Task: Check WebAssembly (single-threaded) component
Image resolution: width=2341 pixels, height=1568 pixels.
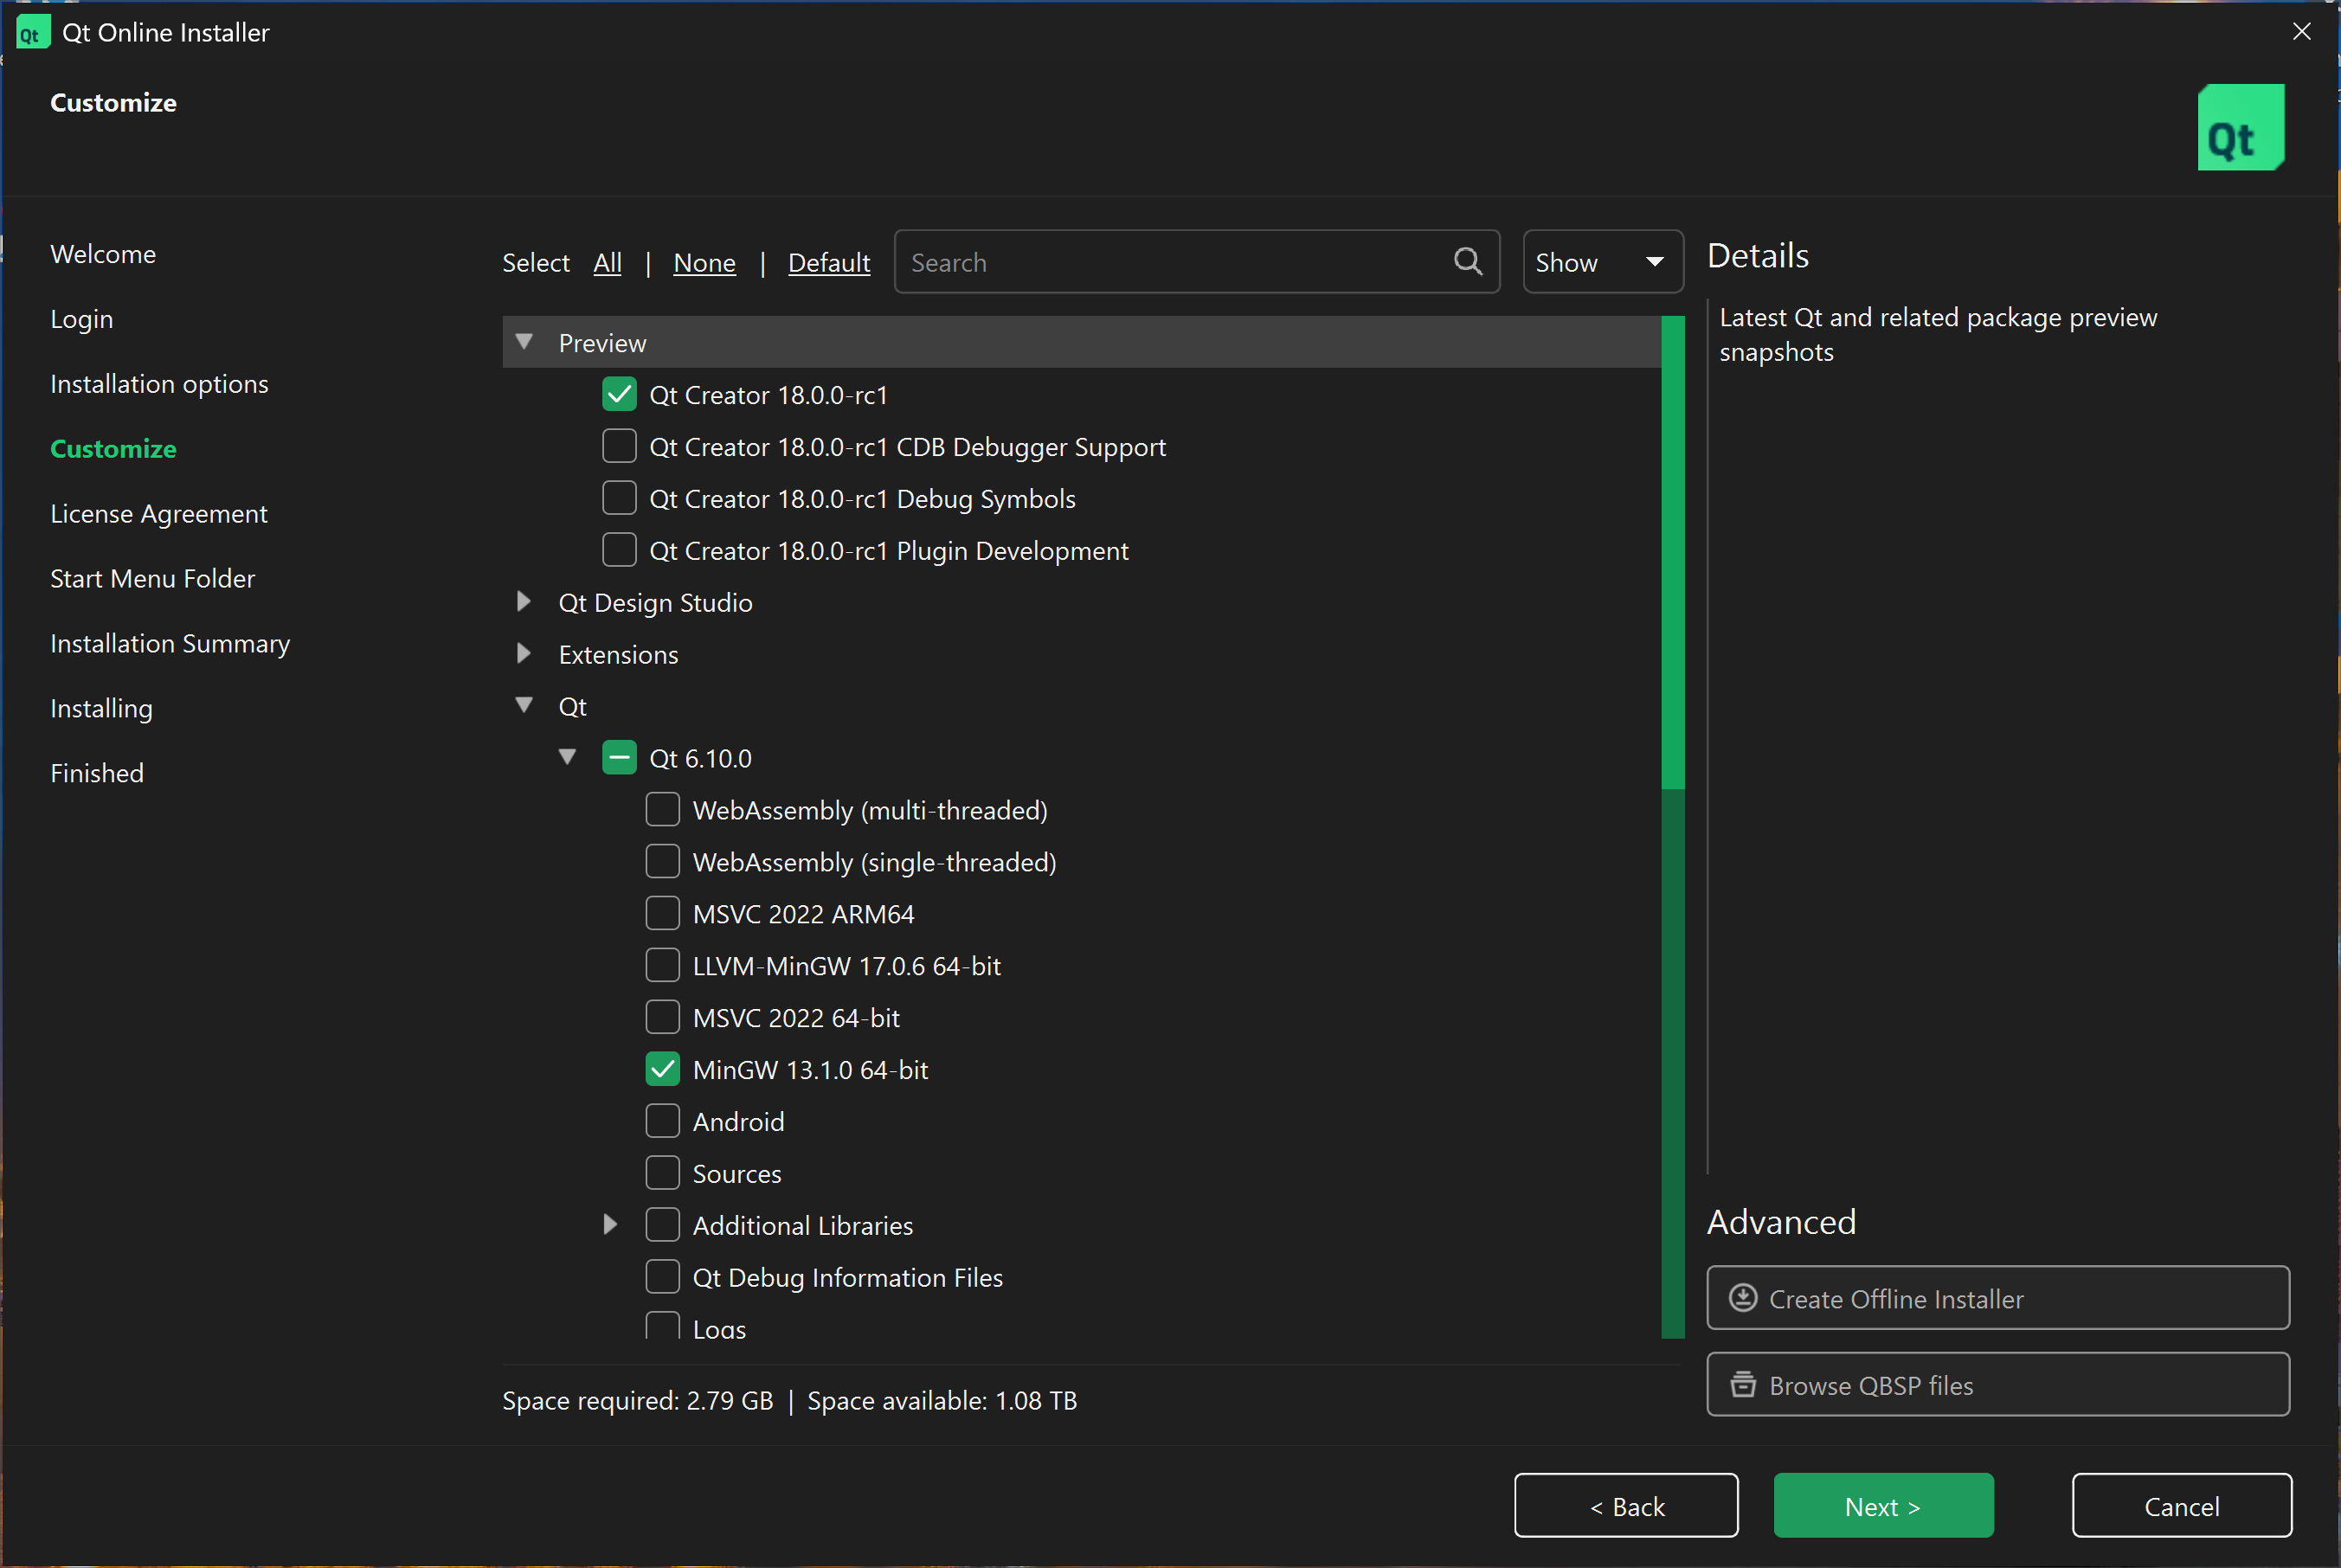Action: pos(663,862)
